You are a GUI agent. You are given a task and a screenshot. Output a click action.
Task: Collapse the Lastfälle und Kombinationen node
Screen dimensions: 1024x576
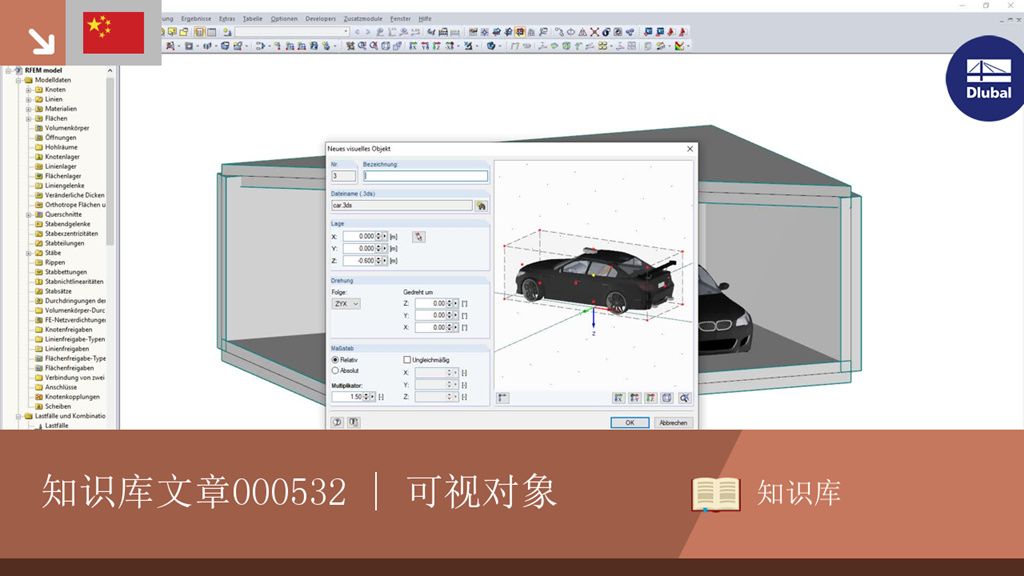(19, 416)
